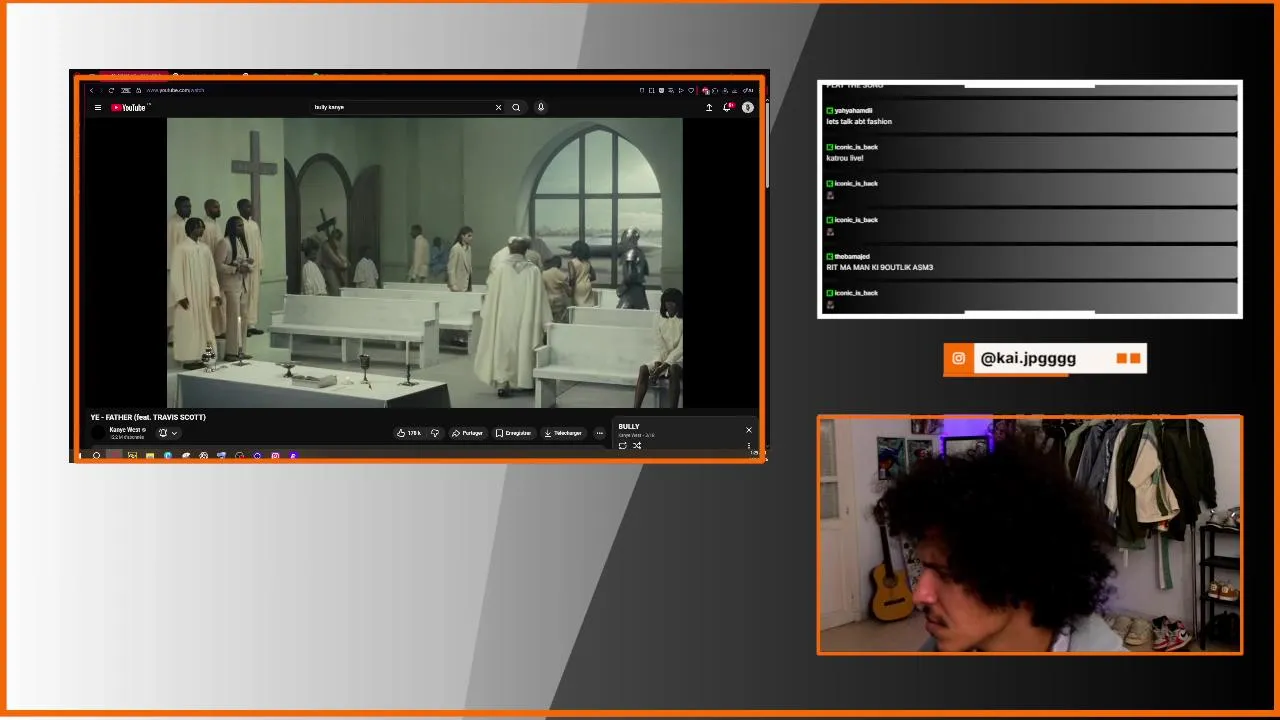The image size is (1280, 720).
Task: Start voice search with the microphone icon
Action: coord(541,107)
